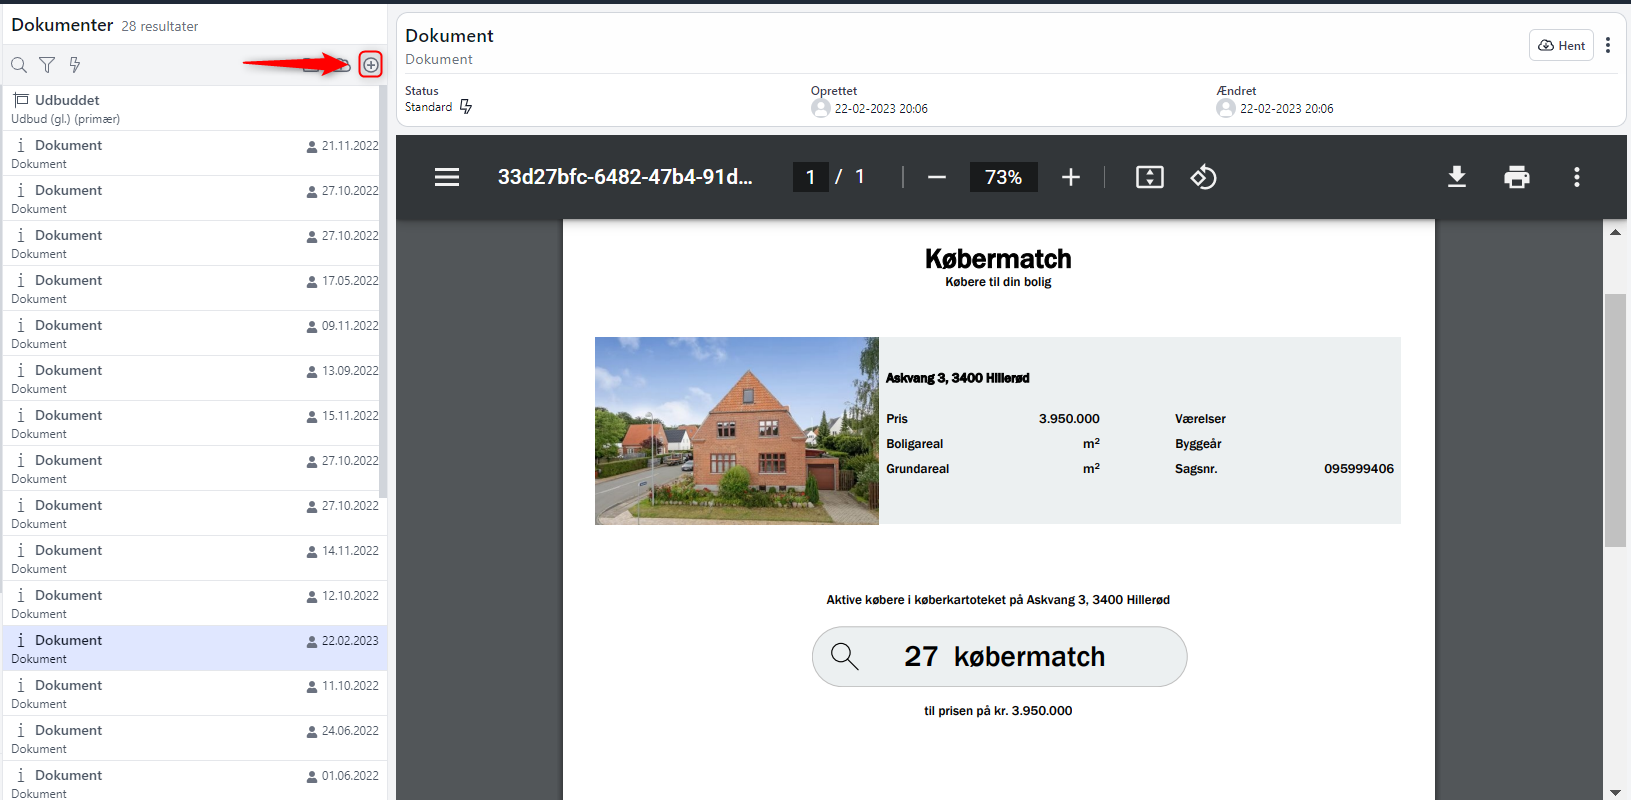Viewport: 1631px width, 800px height.
Task: Click the PDF page number field
Action: [810, 177]
